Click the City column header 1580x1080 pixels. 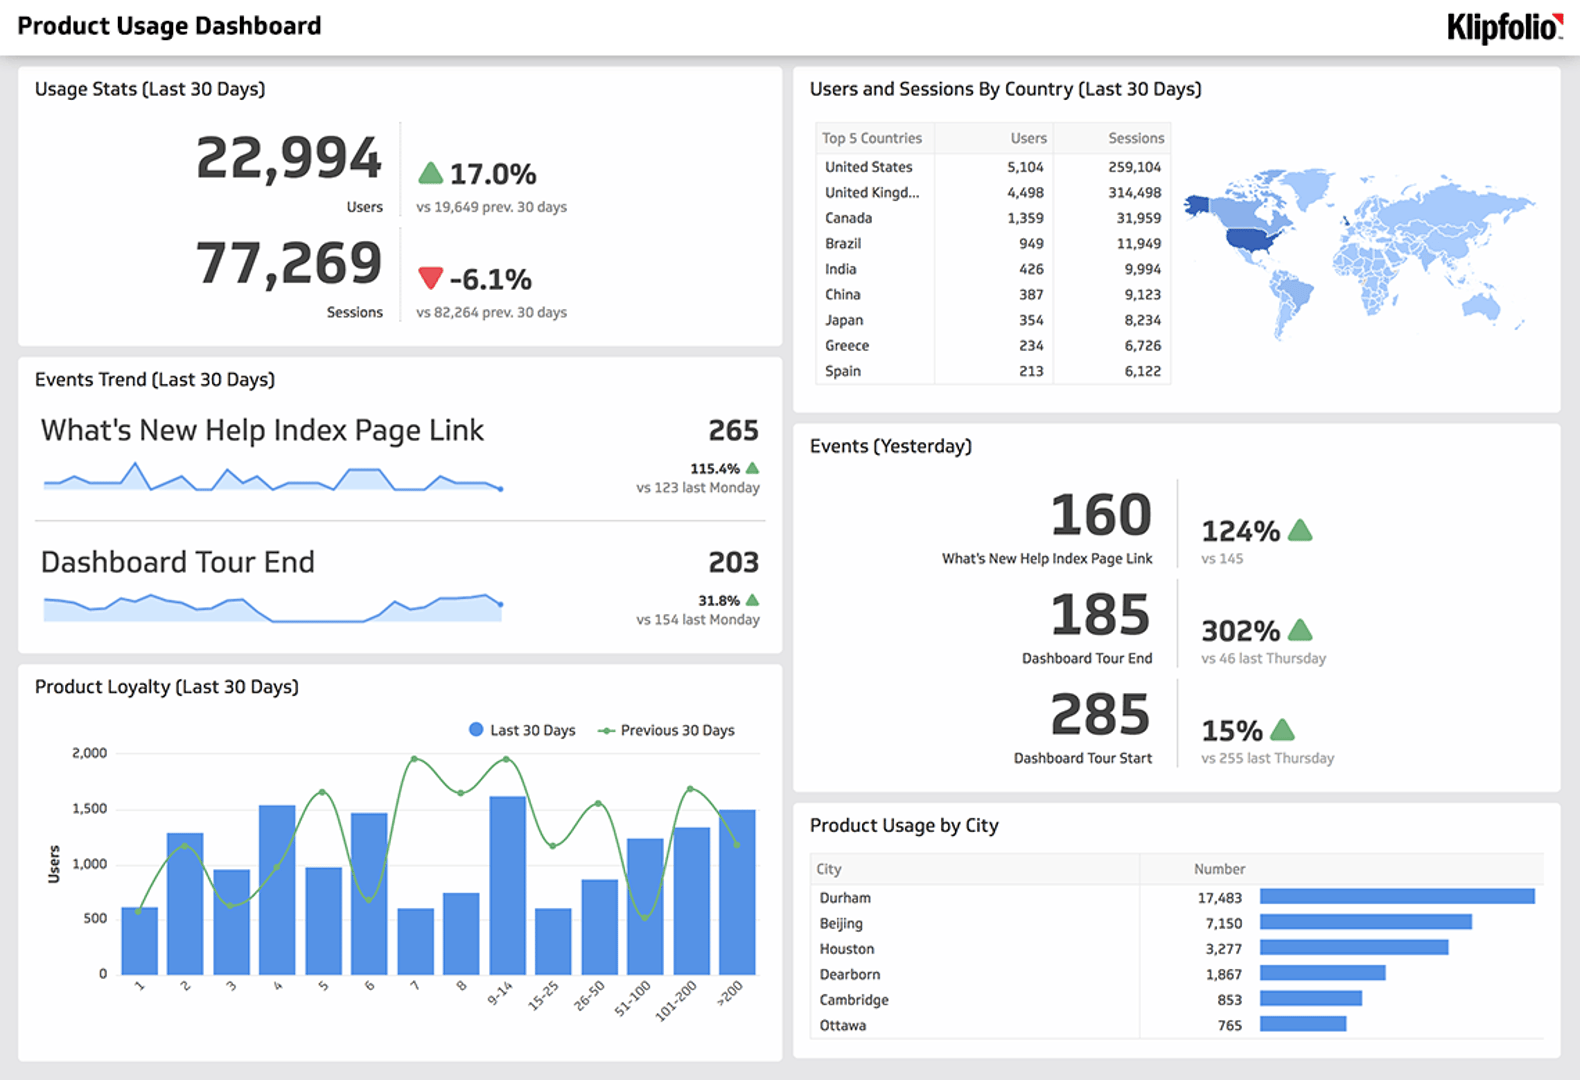click(829, 869)
